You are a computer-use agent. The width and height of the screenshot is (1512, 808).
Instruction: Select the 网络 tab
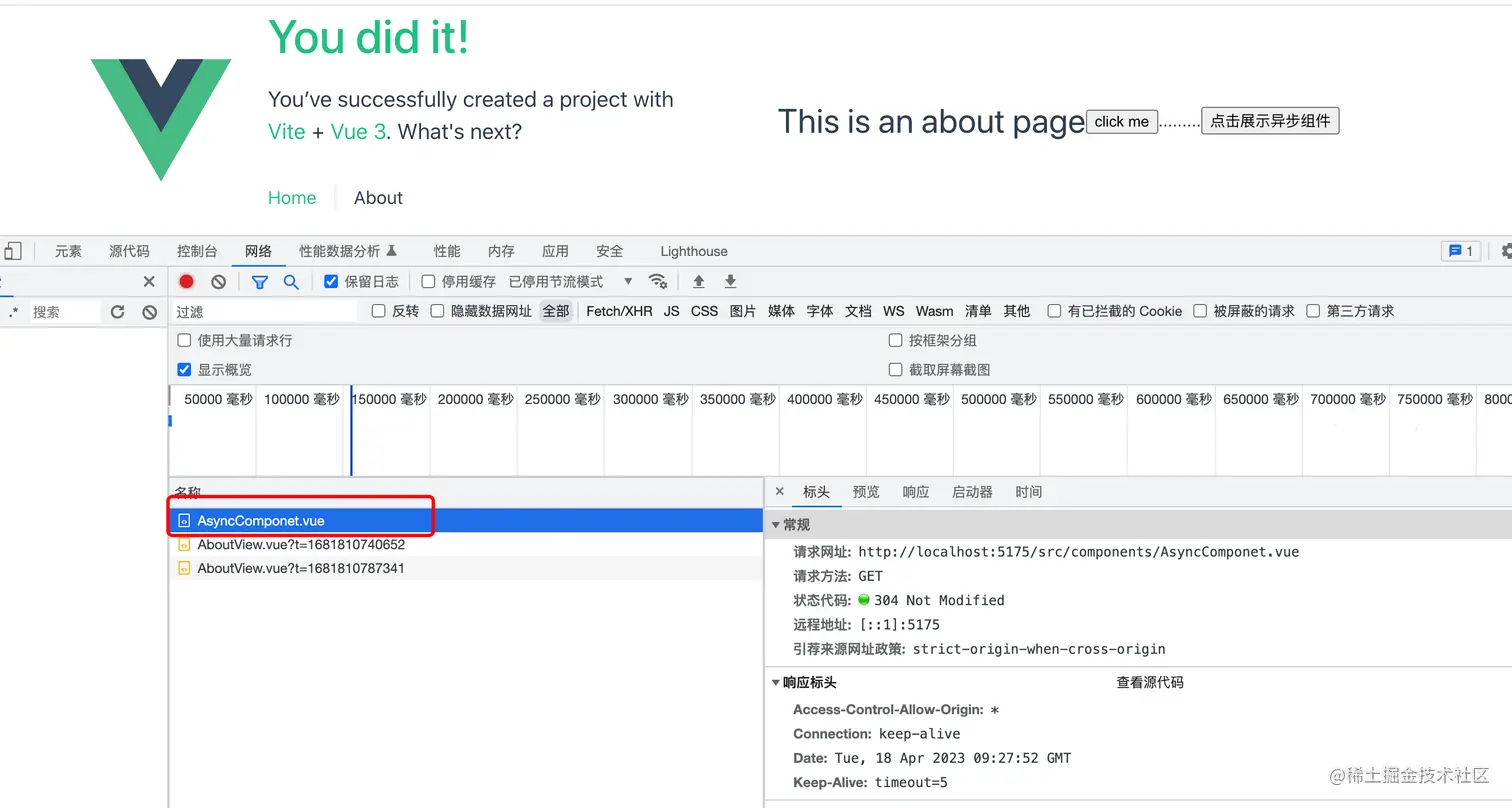coord(258,251)
